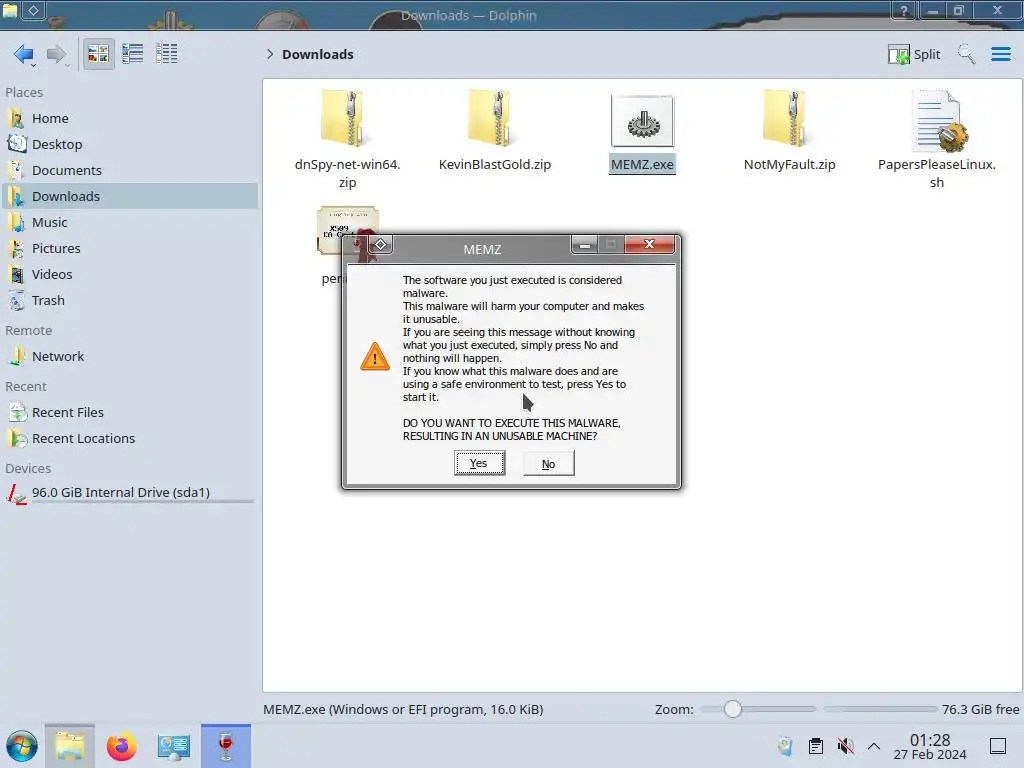Switch to Compact view mode
1024x768 pixels.
pos(133,54)
